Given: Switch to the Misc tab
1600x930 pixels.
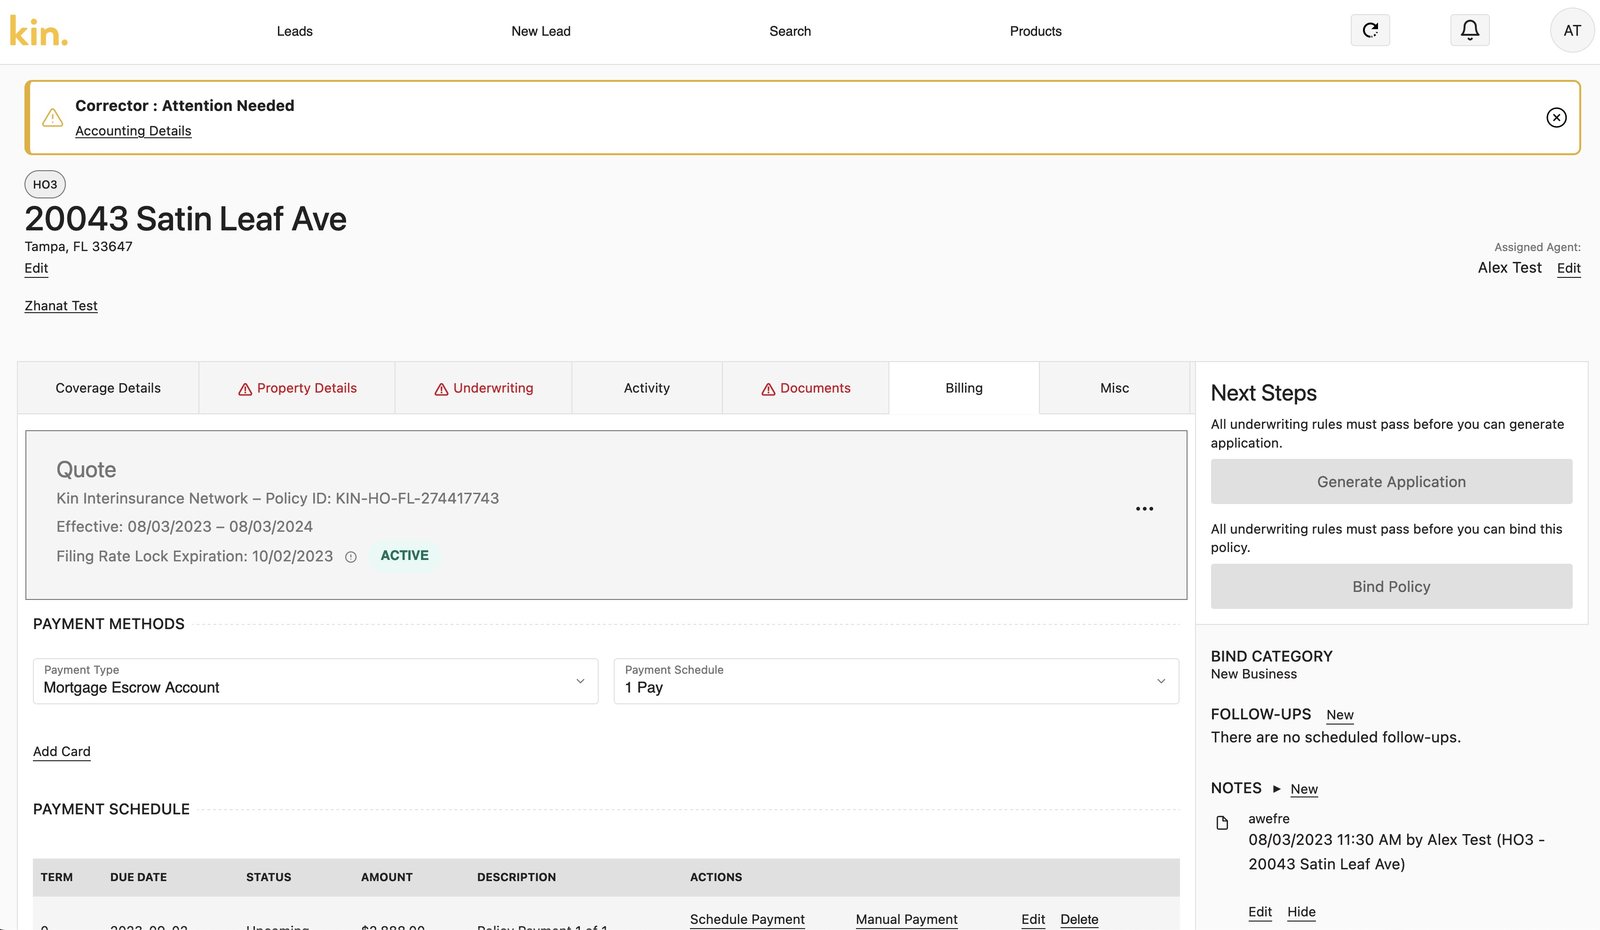Looking at the screenshot, I should [x=1115, y=388].
